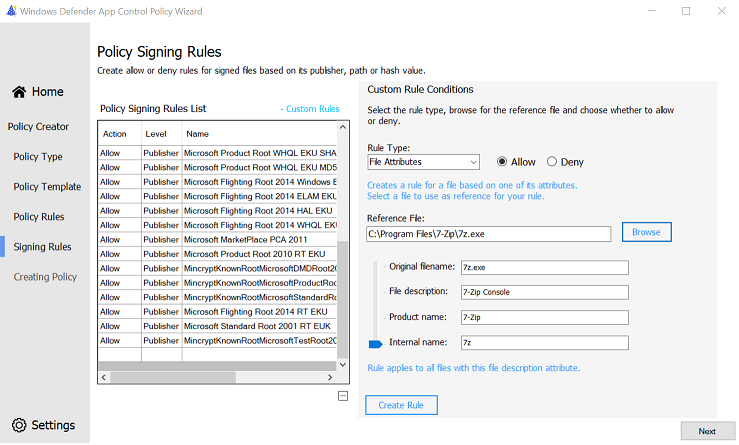Click the list's scroll down arrow
Image resolution: width=739 pixels, height=445 pixels.
click(343, 367)
